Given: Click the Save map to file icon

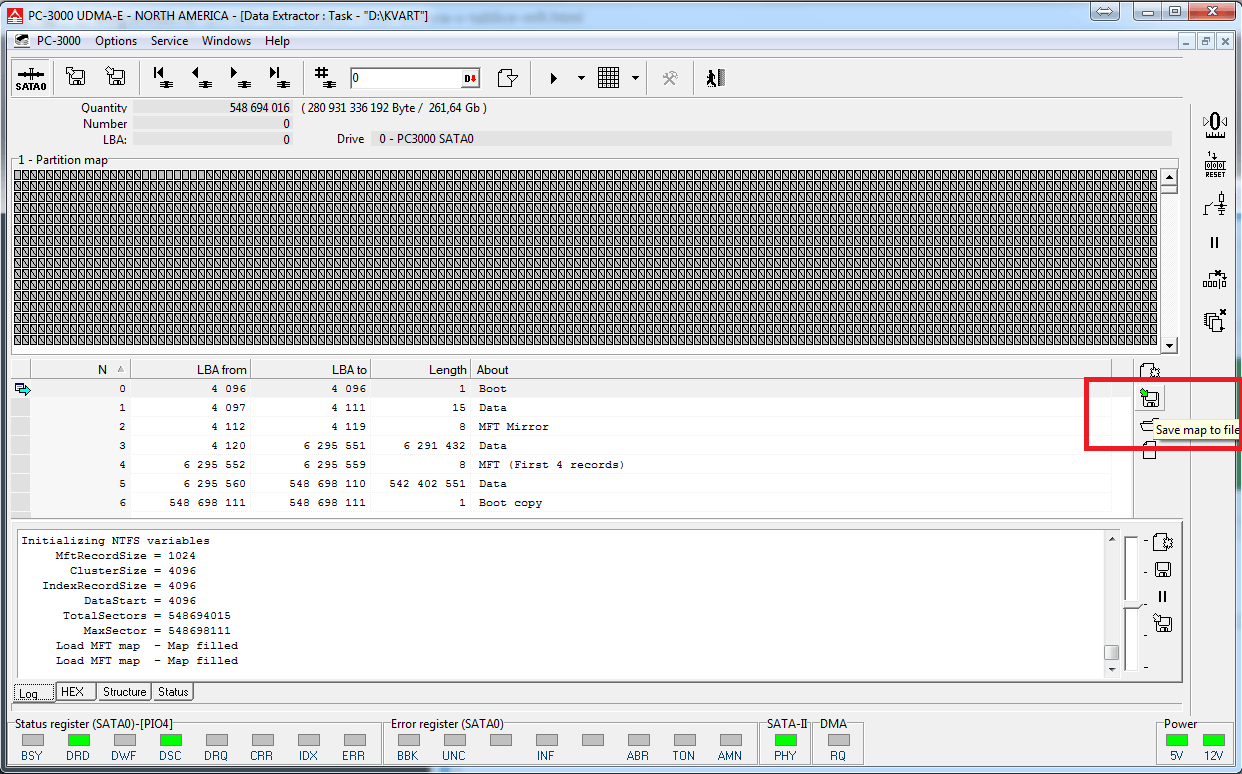Looking at the screenshot, I should [x=1150, y=399].
